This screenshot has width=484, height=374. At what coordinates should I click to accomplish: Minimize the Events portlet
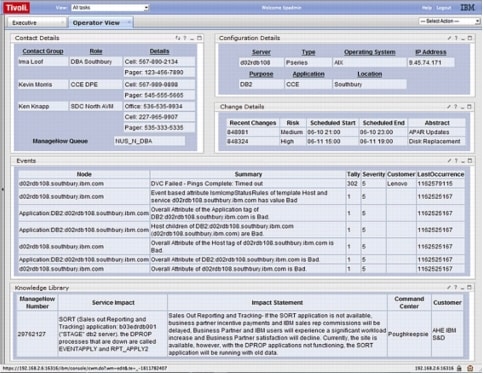463,161
